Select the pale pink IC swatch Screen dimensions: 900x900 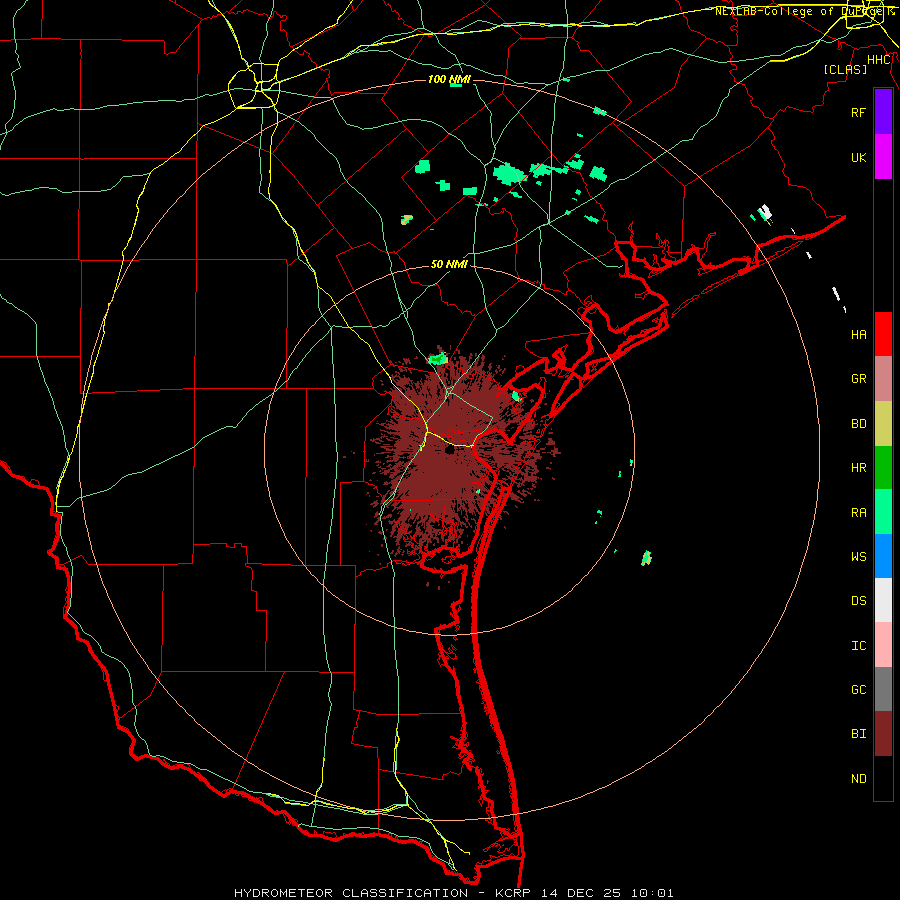[x=883, y=645]
